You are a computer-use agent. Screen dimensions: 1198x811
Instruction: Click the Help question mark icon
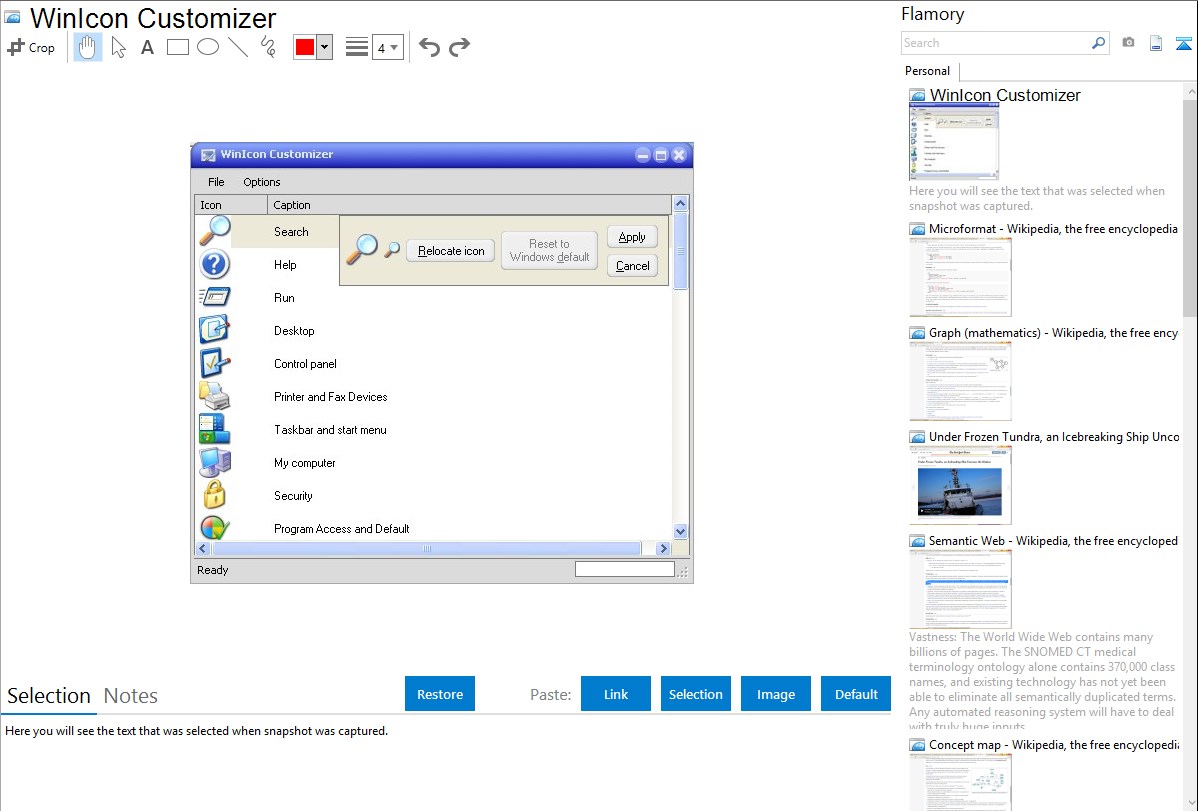click(x=215, y=264)
